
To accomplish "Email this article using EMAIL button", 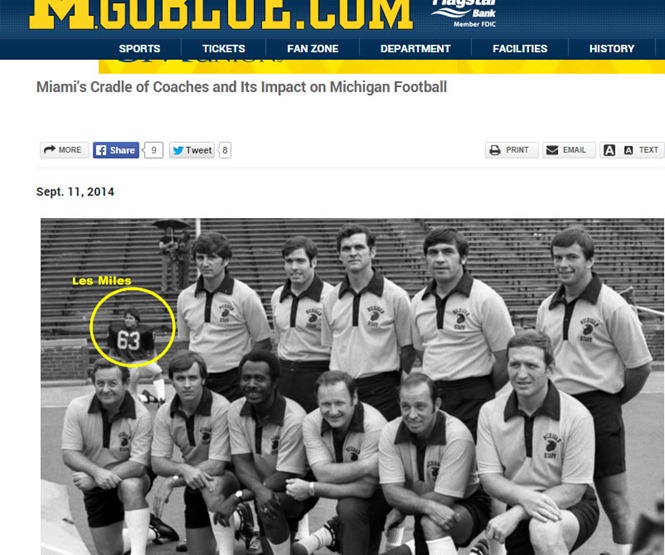I will (569, 150).
